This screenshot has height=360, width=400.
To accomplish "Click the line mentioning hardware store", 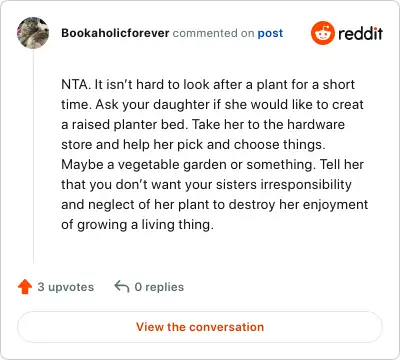I will tap(203, 125).
